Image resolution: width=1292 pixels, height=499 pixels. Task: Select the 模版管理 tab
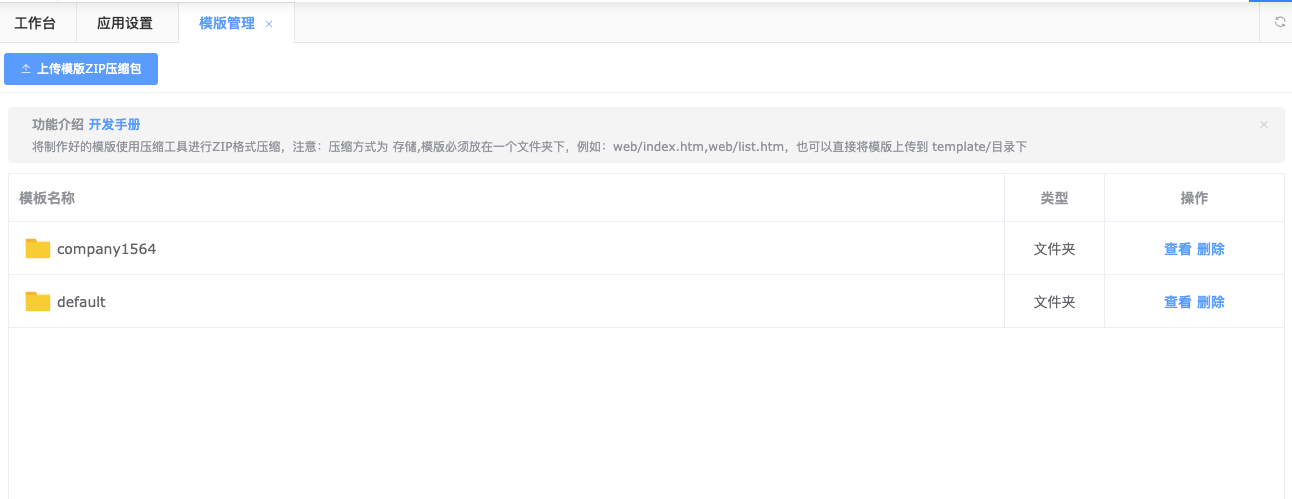[x=227, y=23]
